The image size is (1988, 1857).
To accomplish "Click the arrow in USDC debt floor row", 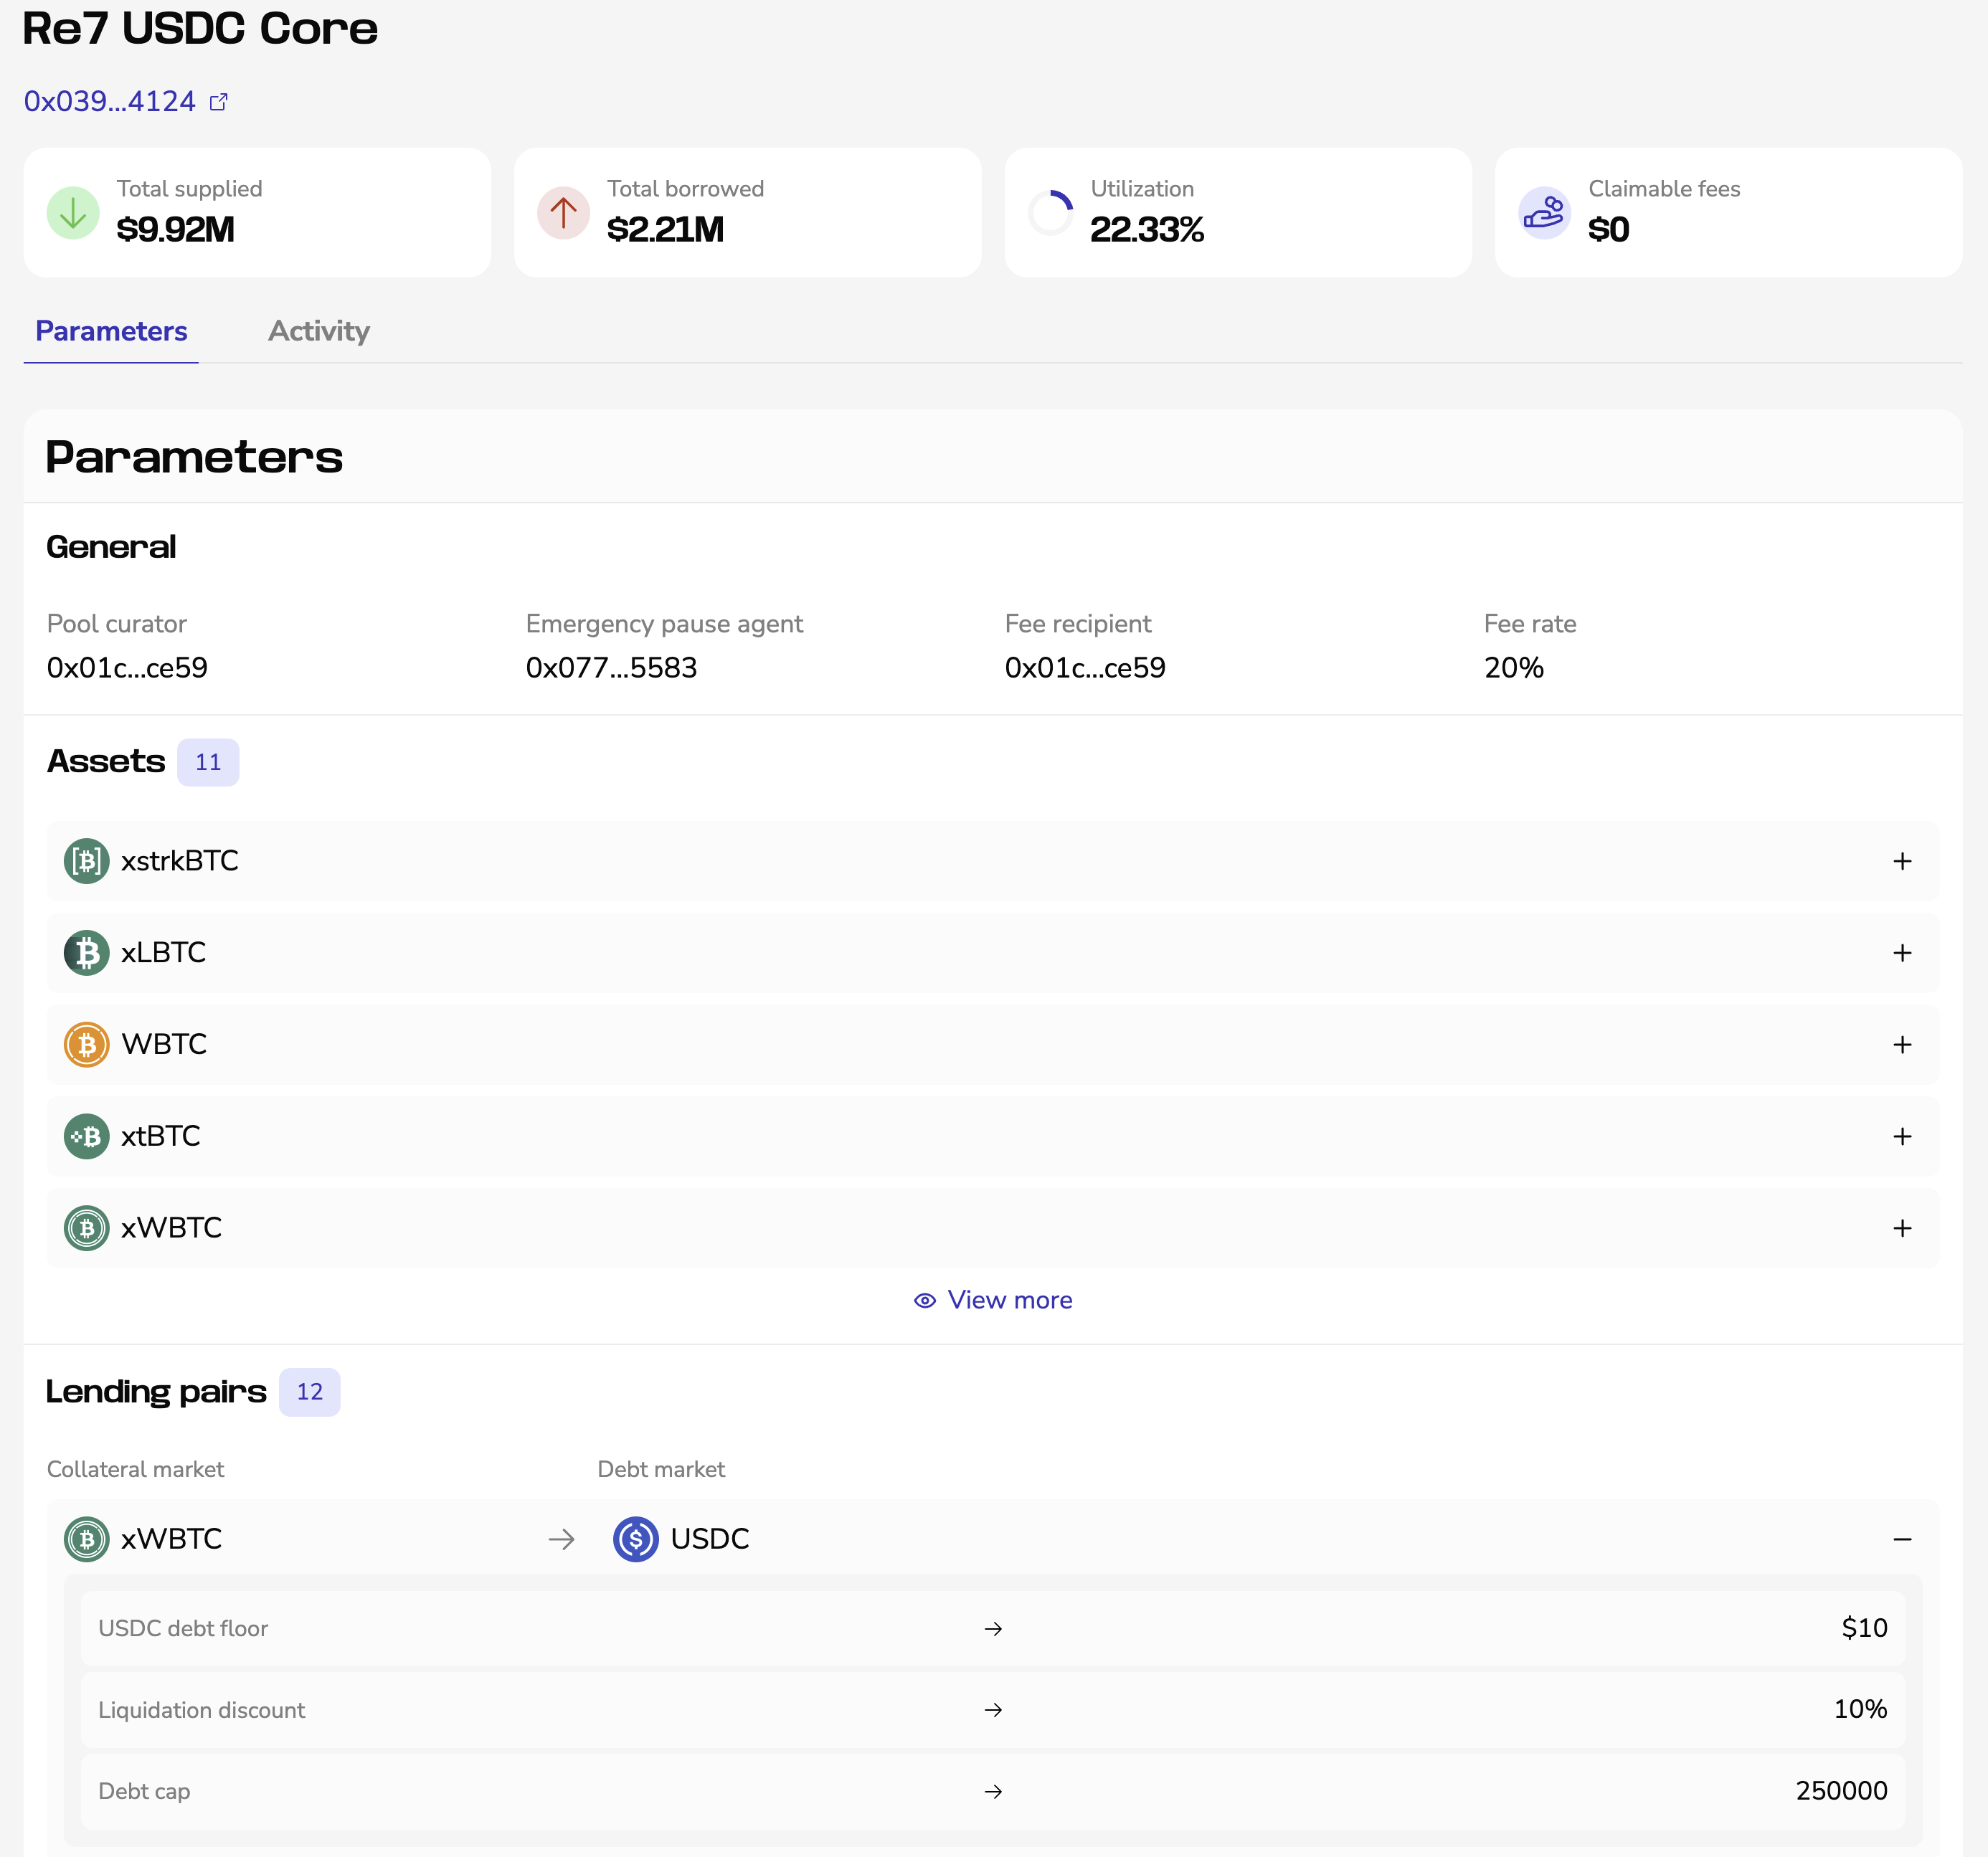I will pyautogui.click(x=993, y=1629).
